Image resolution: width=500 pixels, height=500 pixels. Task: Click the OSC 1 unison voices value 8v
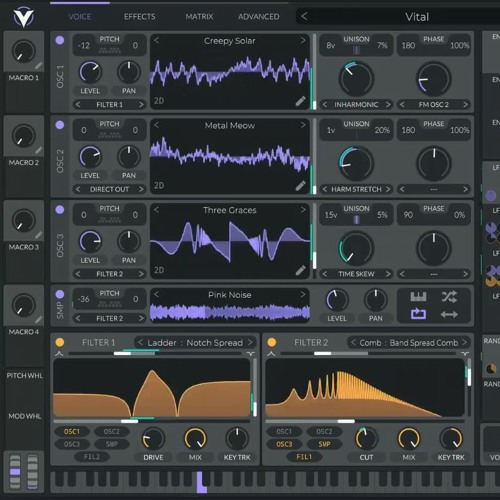point(330,45)
